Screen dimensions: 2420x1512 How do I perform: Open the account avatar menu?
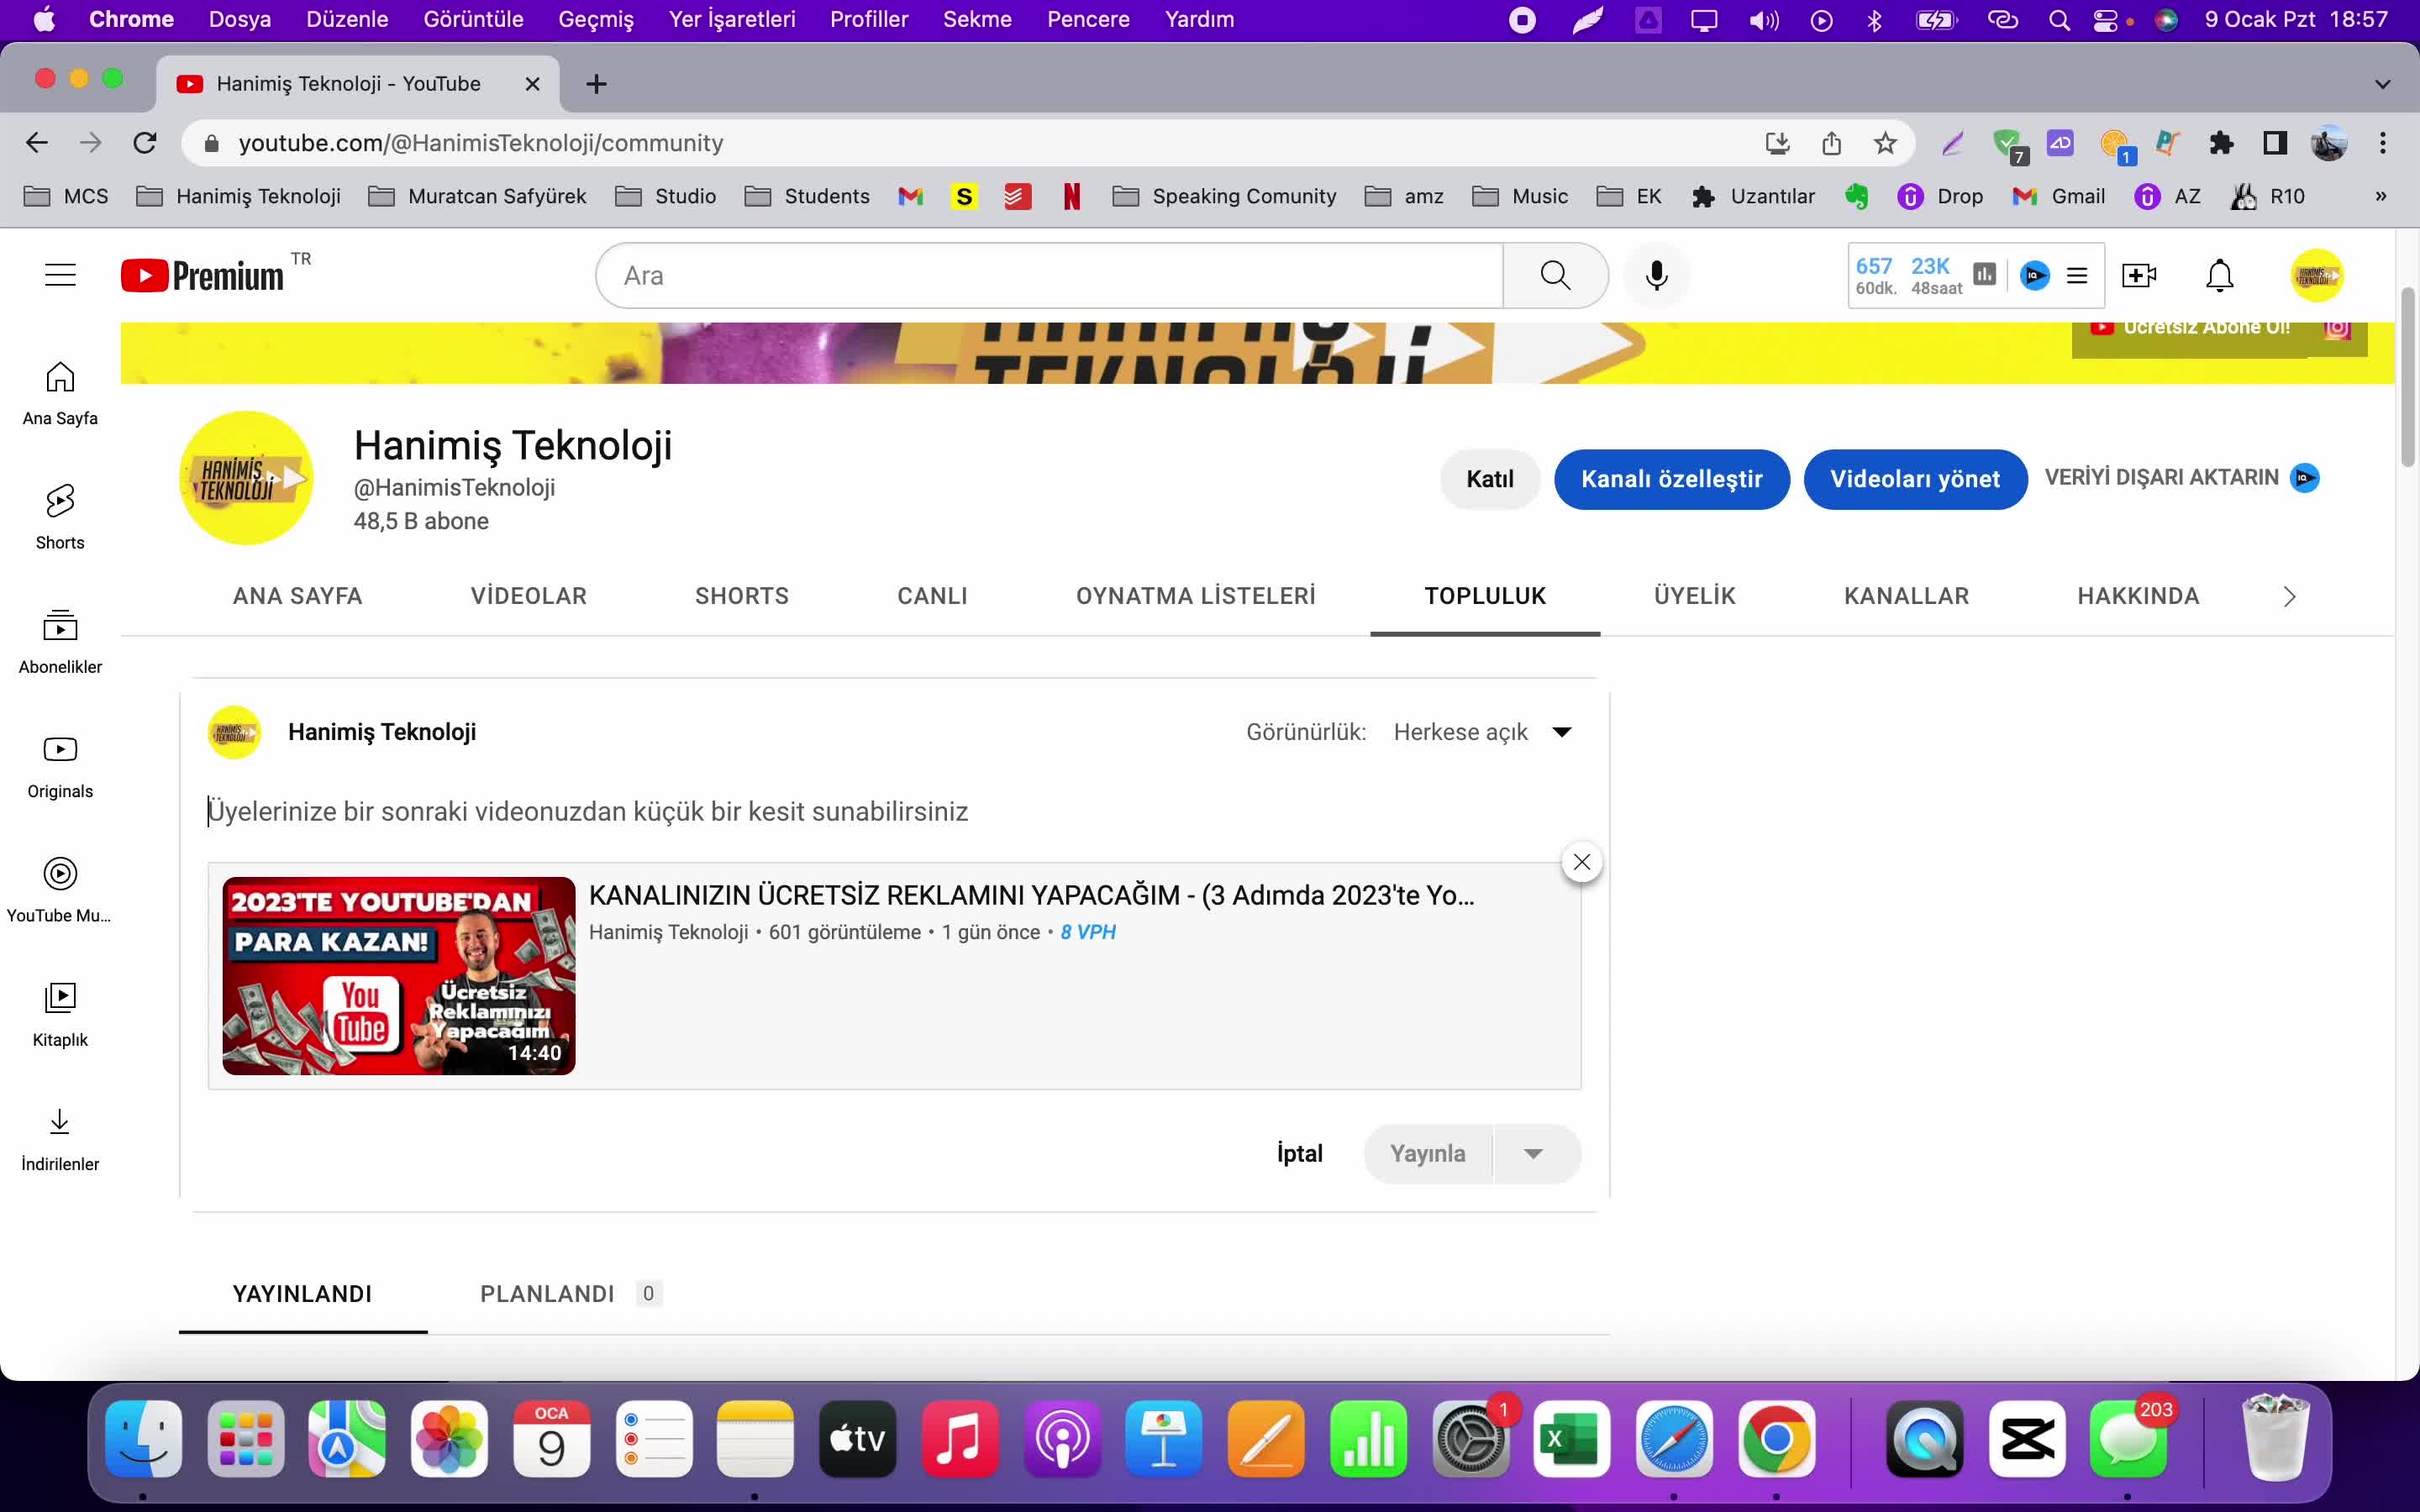[2316, 275]
